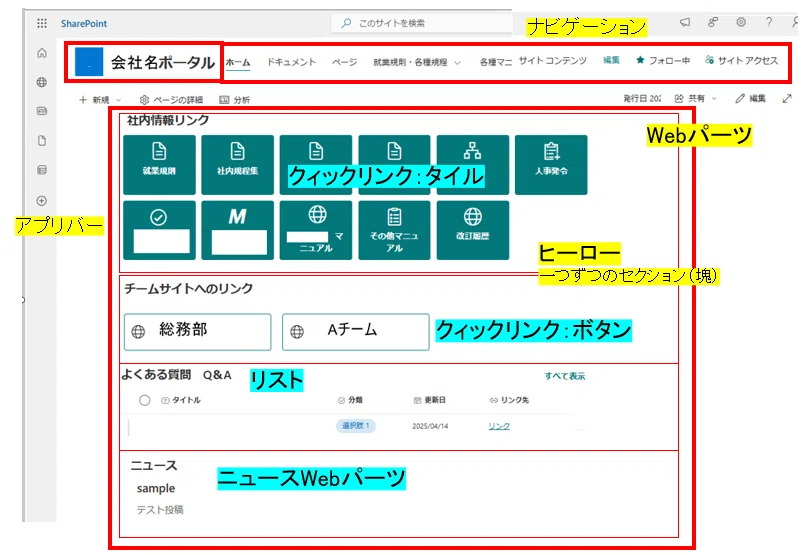Click the expand full-screen arrow icon
Screen dimensions: 805x555
pyautogui.click(x=787, y=99)
